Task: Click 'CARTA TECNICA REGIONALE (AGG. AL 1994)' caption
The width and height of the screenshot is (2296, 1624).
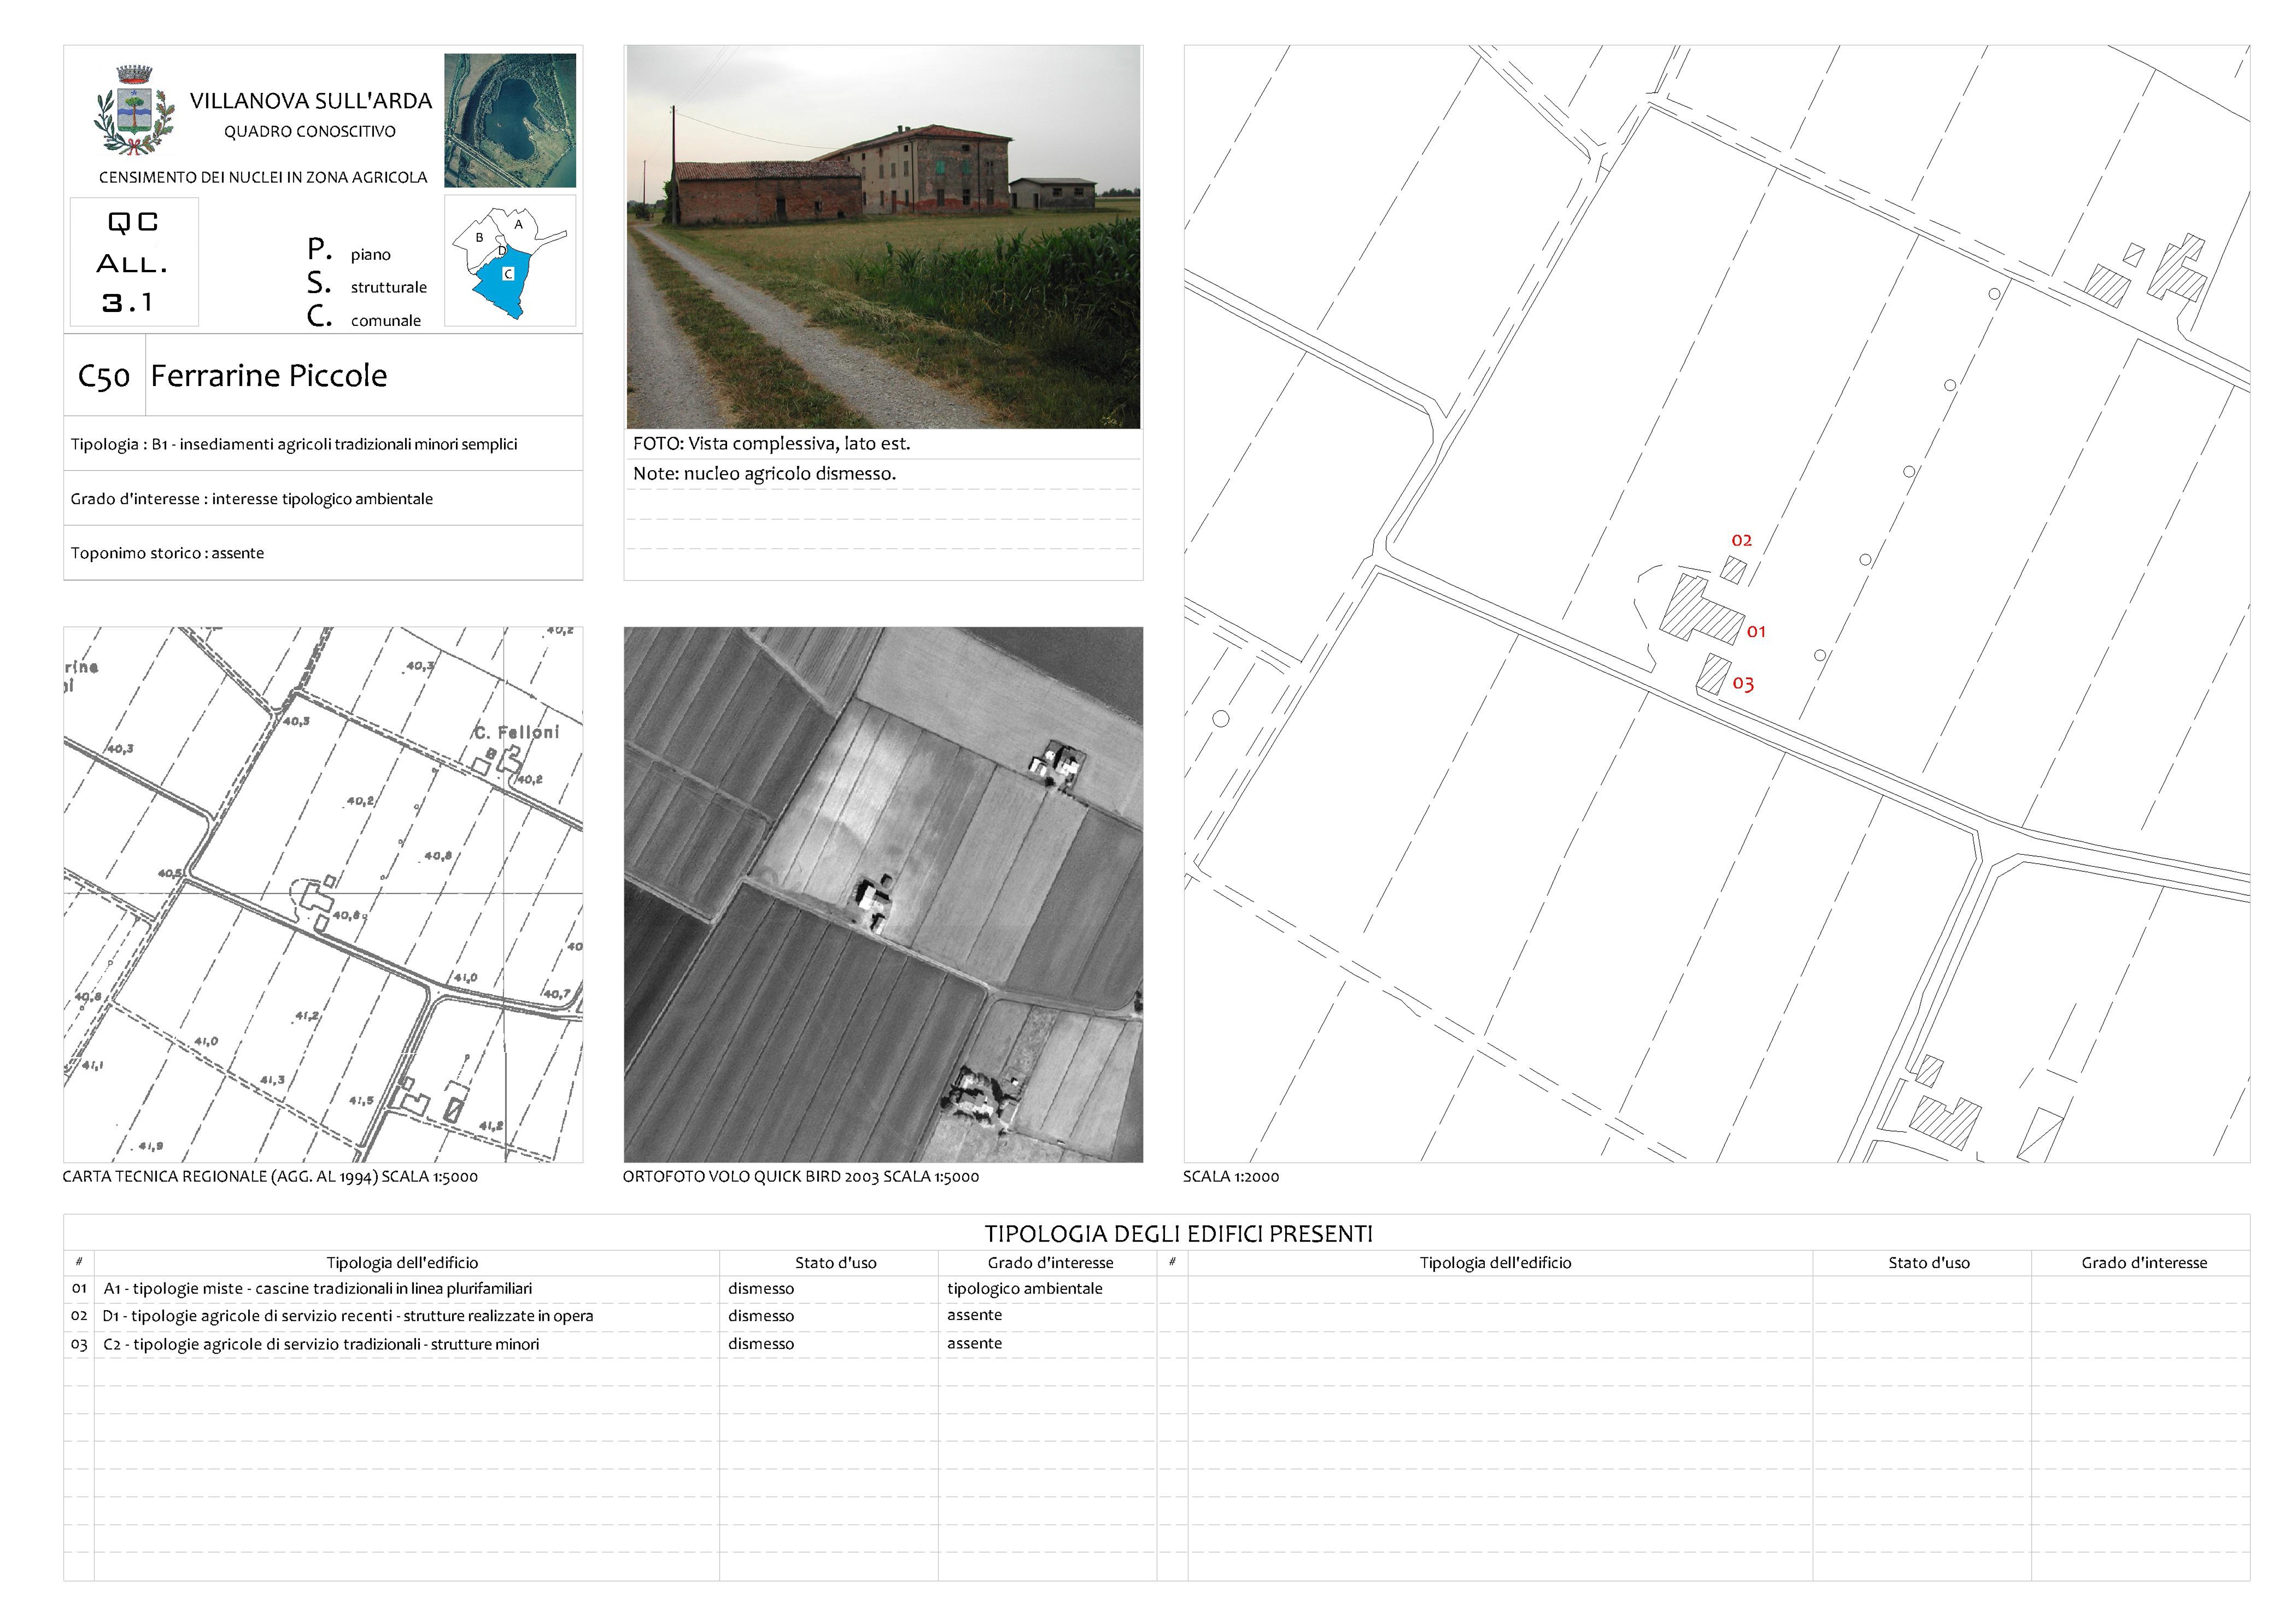Action: 270,1177
